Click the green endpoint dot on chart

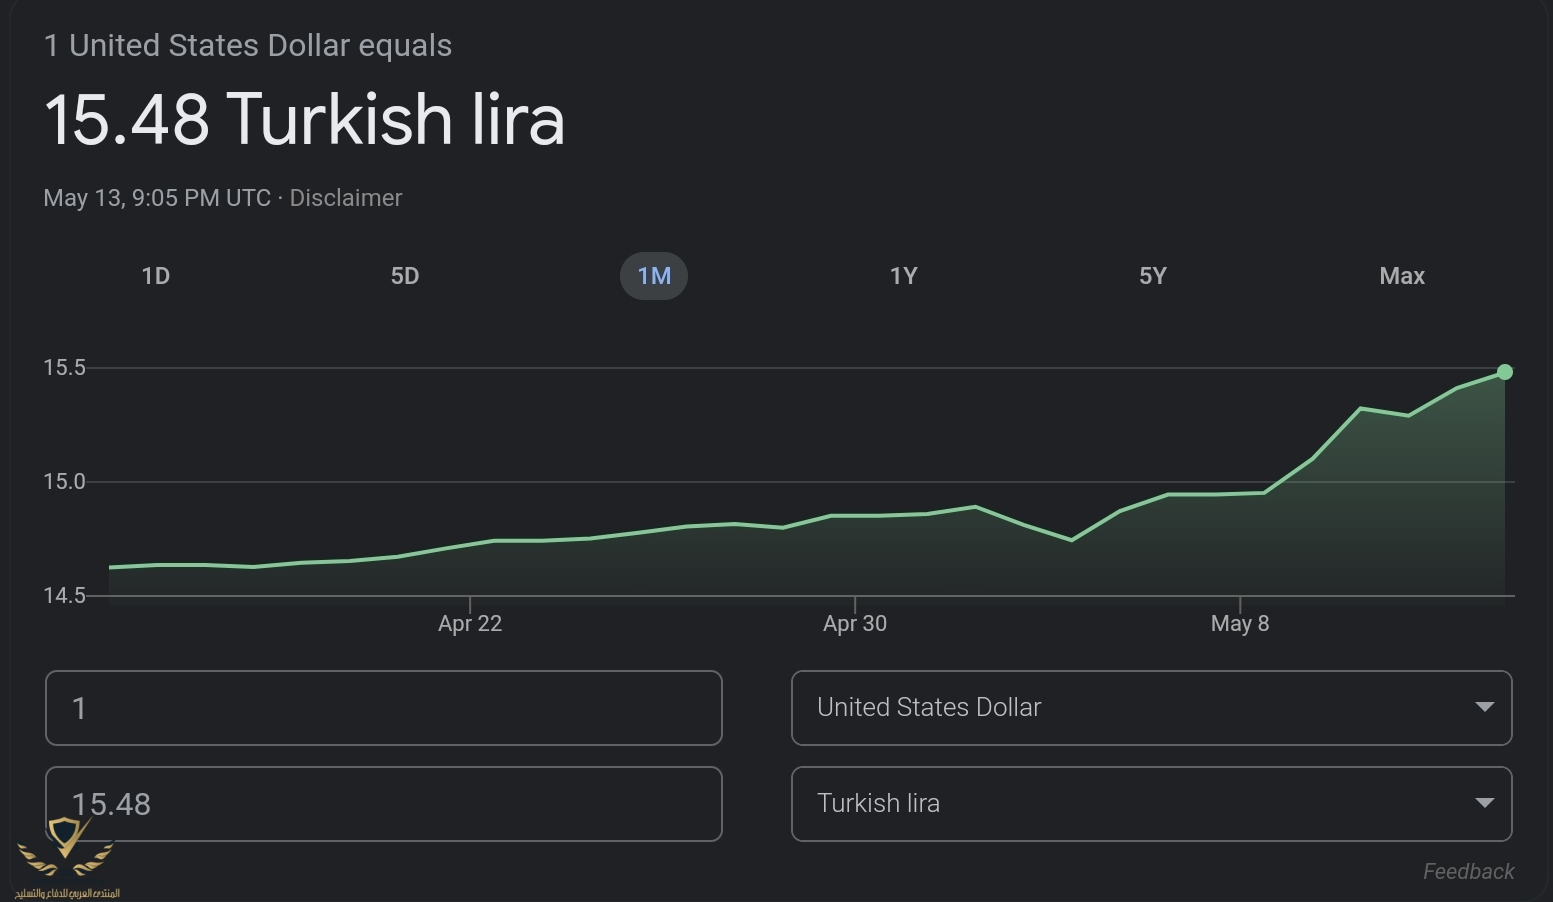click(x=1504, y=372)
